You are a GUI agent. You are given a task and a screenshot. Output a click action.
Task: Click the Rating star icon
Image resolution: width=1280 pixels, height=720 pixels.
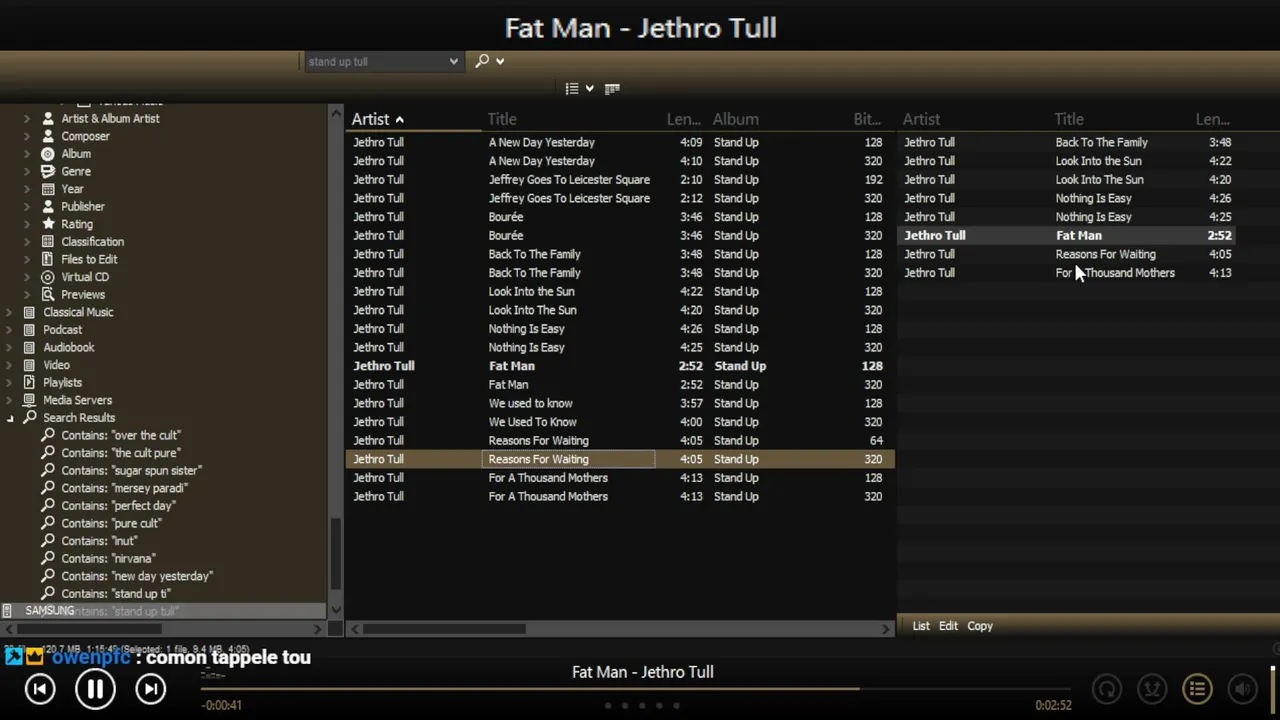47,224
